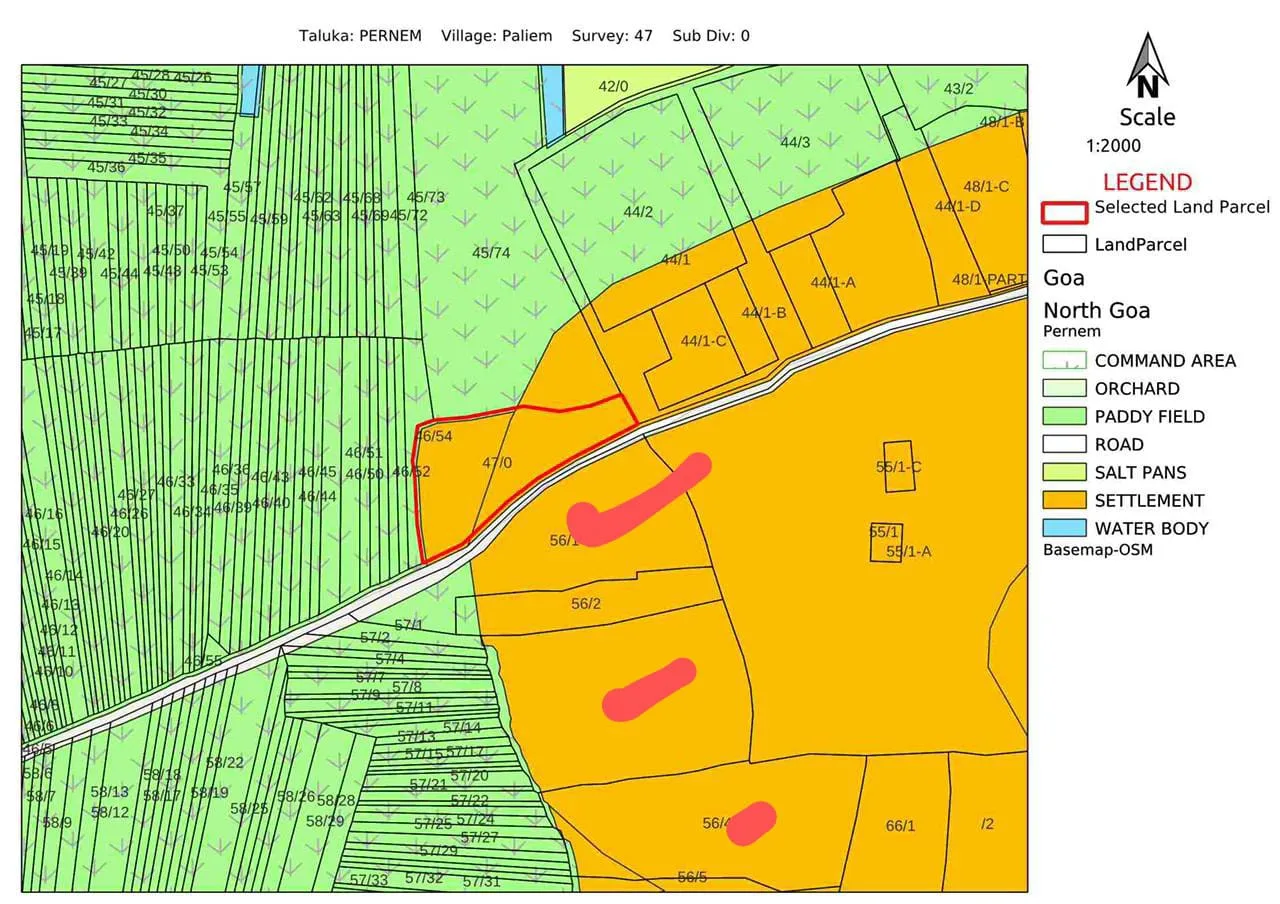Select the blue WATER BODY legend swatch
The height and width of the screenshot is (904, 1280).
click(1064, 529)
